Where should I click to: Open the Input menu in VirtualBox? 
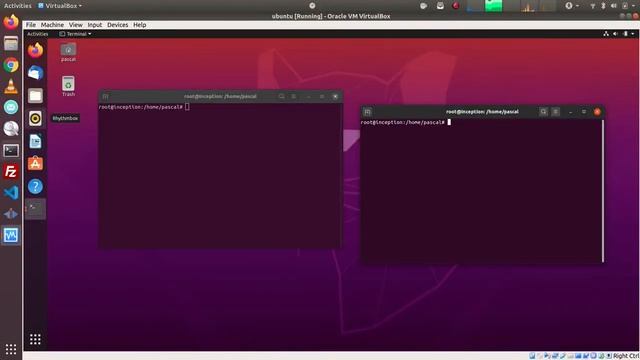(95, 25)
